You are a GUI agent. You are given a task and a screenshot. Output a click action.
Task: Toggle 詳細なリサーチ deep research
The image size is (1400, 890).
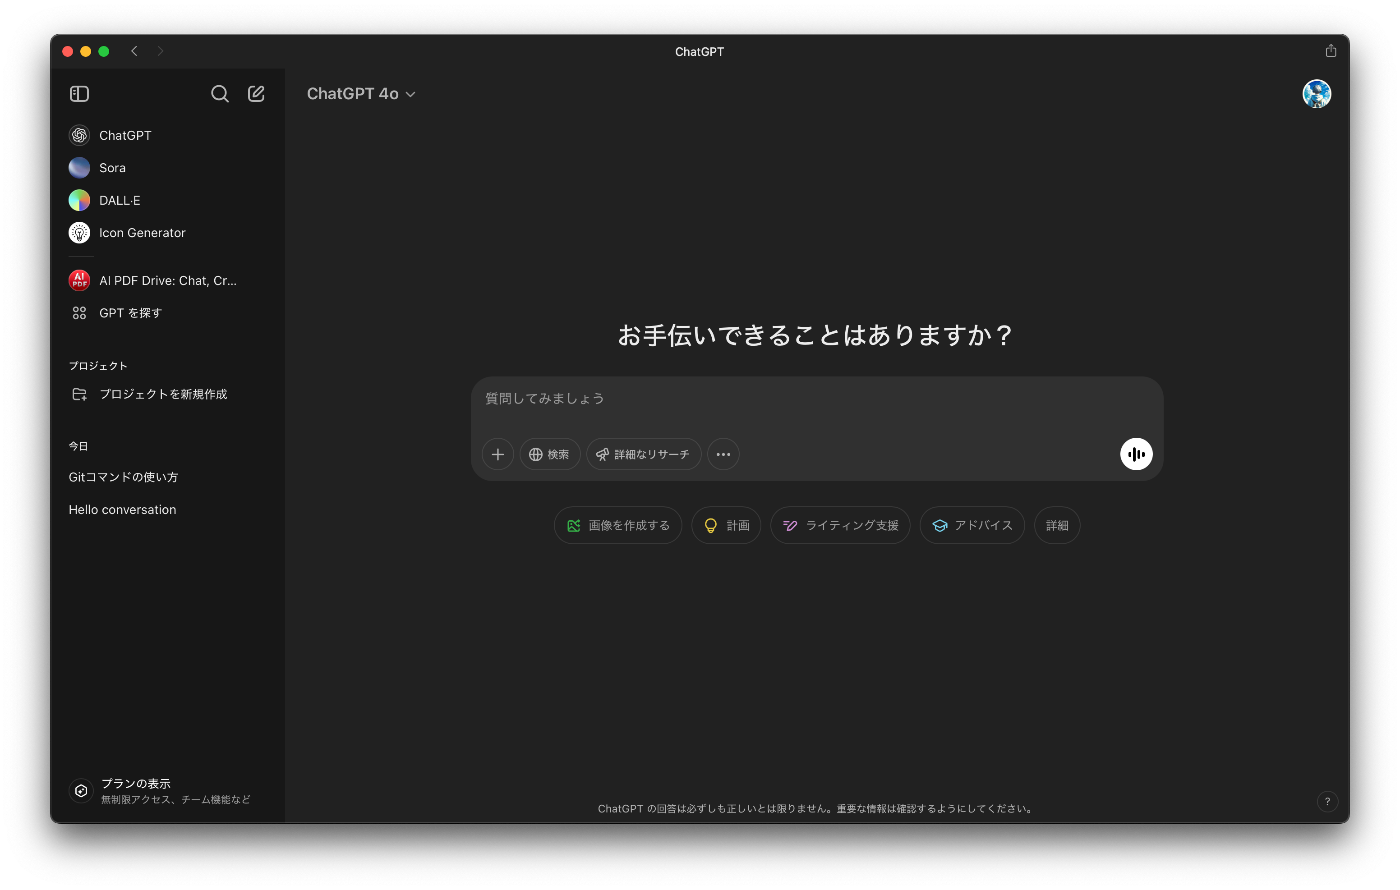644,454
